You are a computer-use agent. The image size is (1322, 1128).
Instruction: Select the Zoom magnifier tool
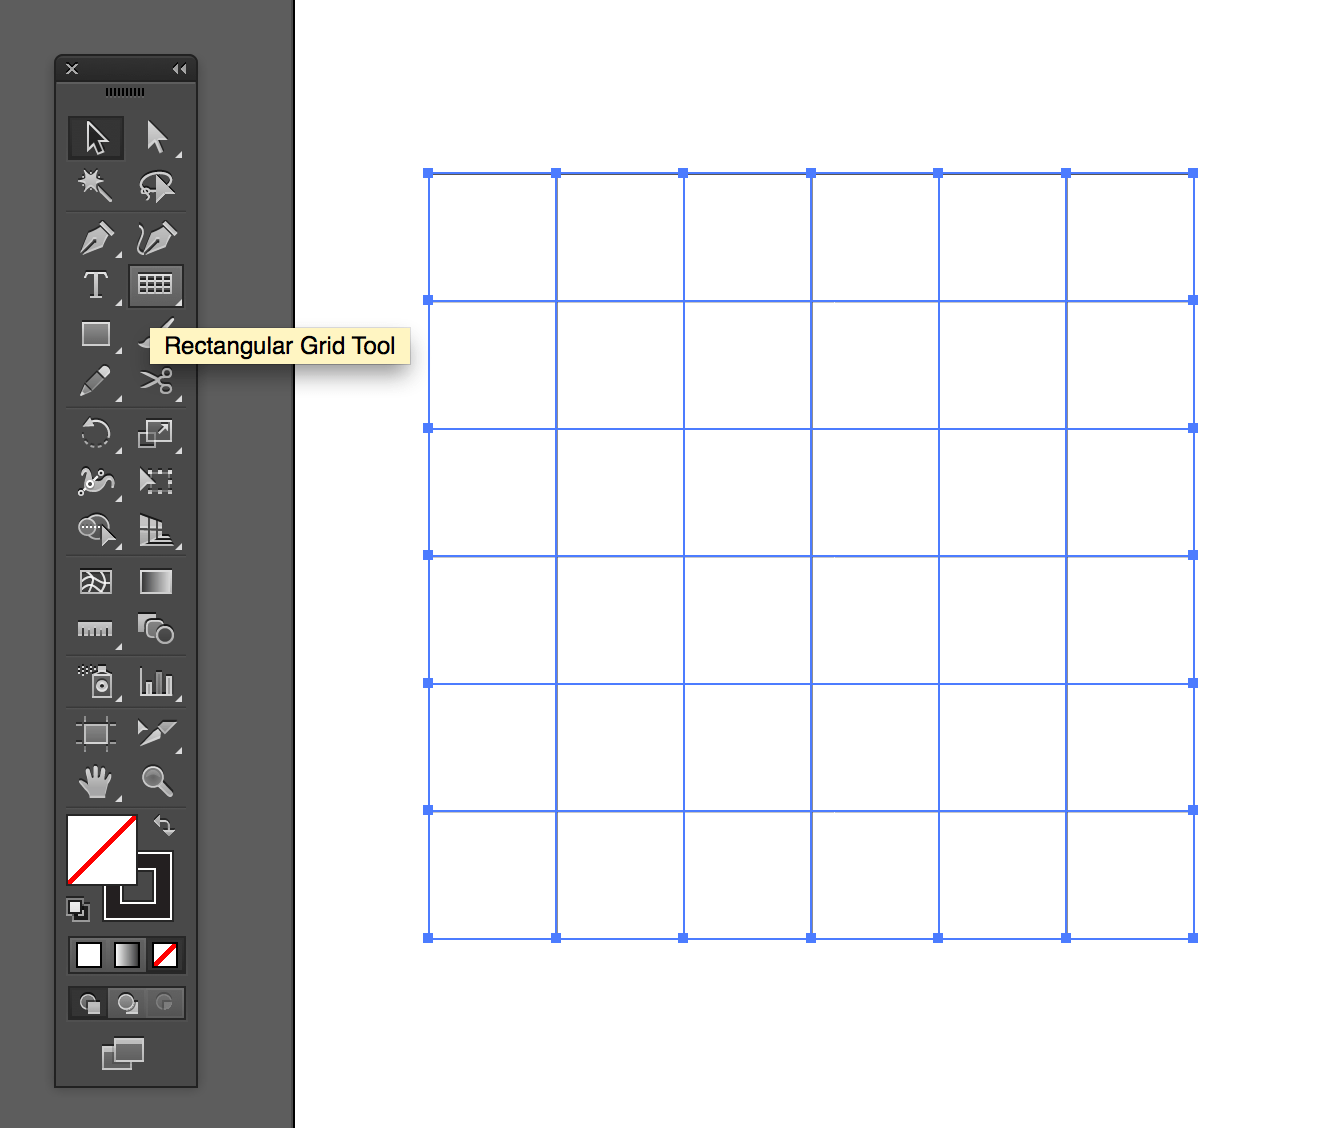tap(157, 781)
